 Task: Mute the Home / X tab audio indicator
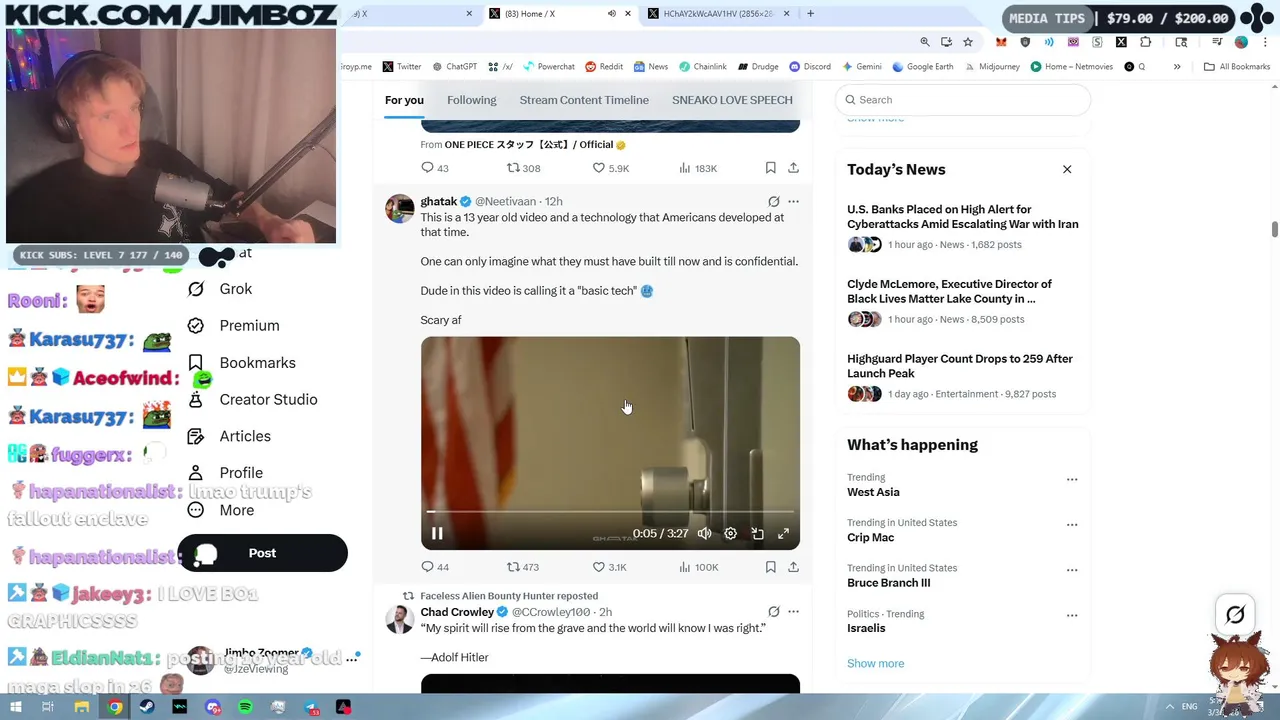(611, 14)
